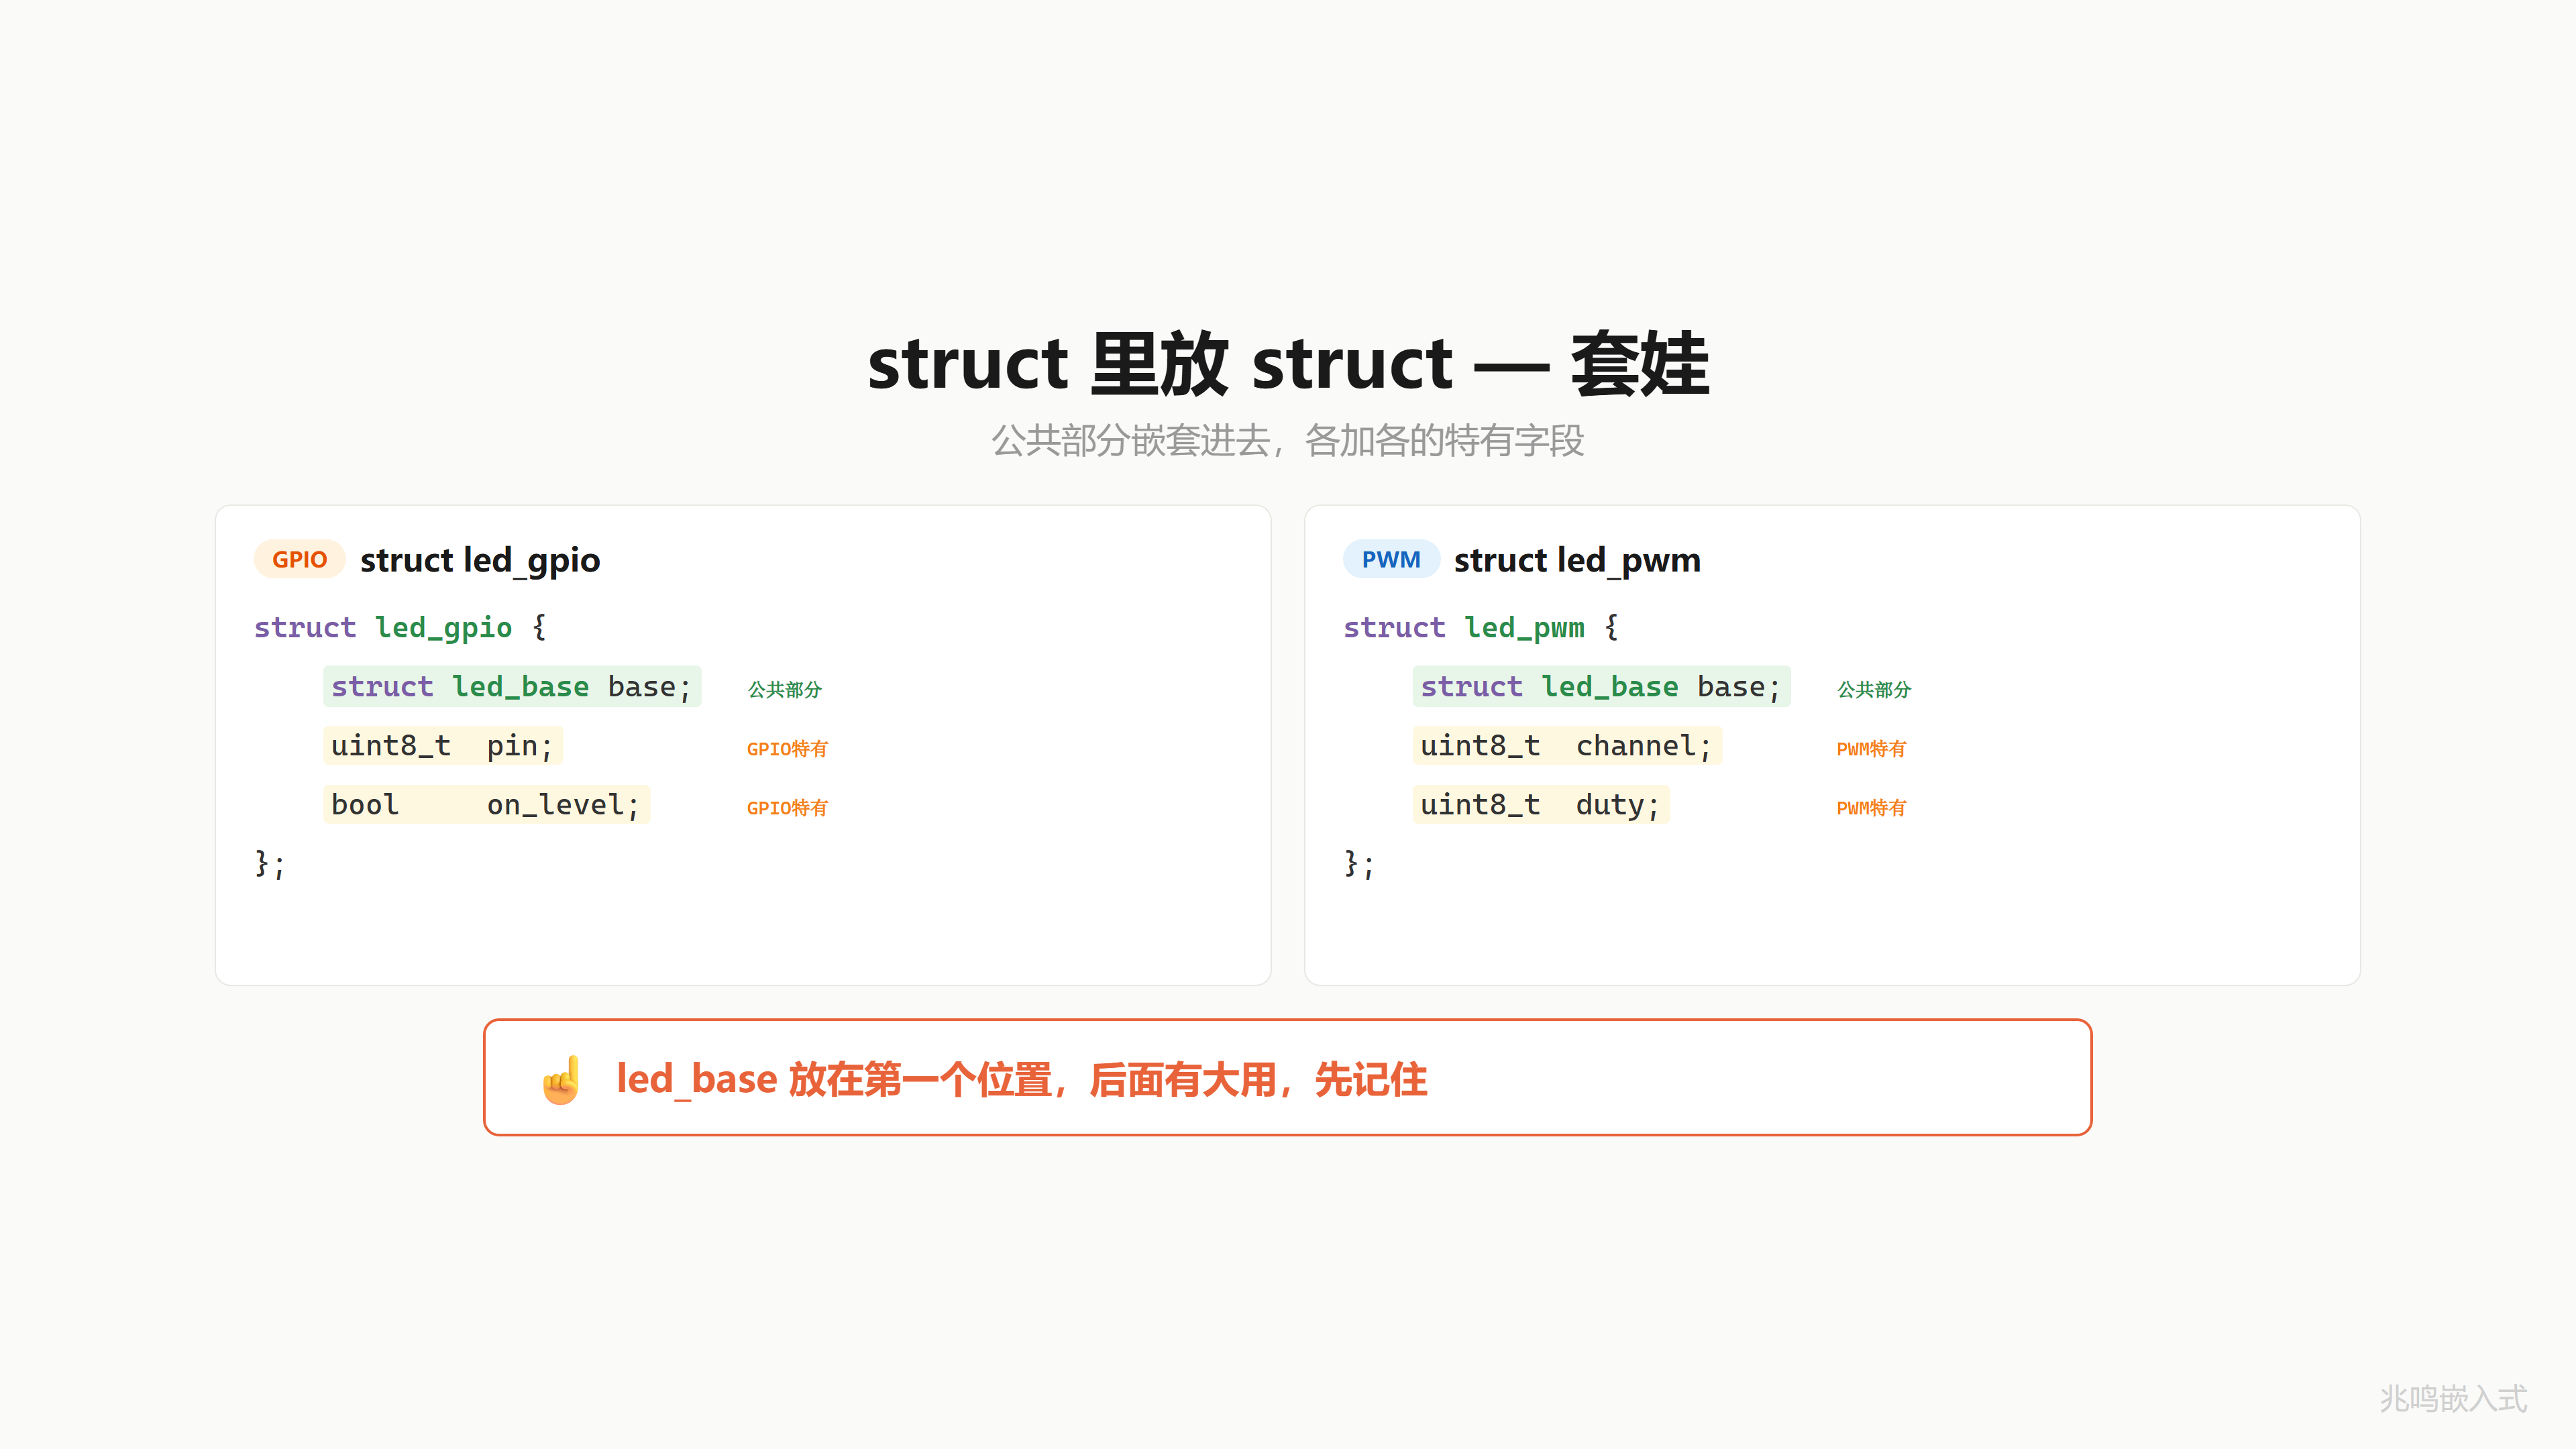The image size is (2576, 1449).
Task: Click '公共部分' label in the GPIO card
Action: tap(785, 689)
